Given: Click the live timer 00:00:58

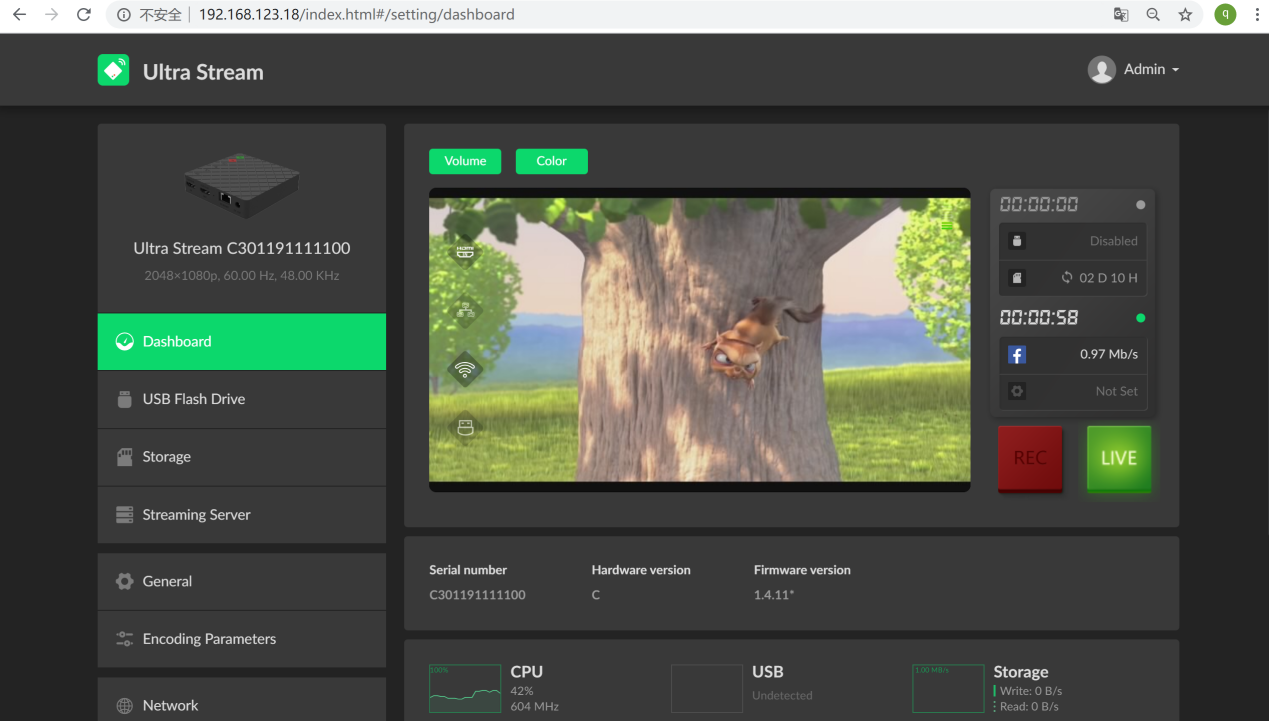Looking at the screenshot, I should (1039, 318).
